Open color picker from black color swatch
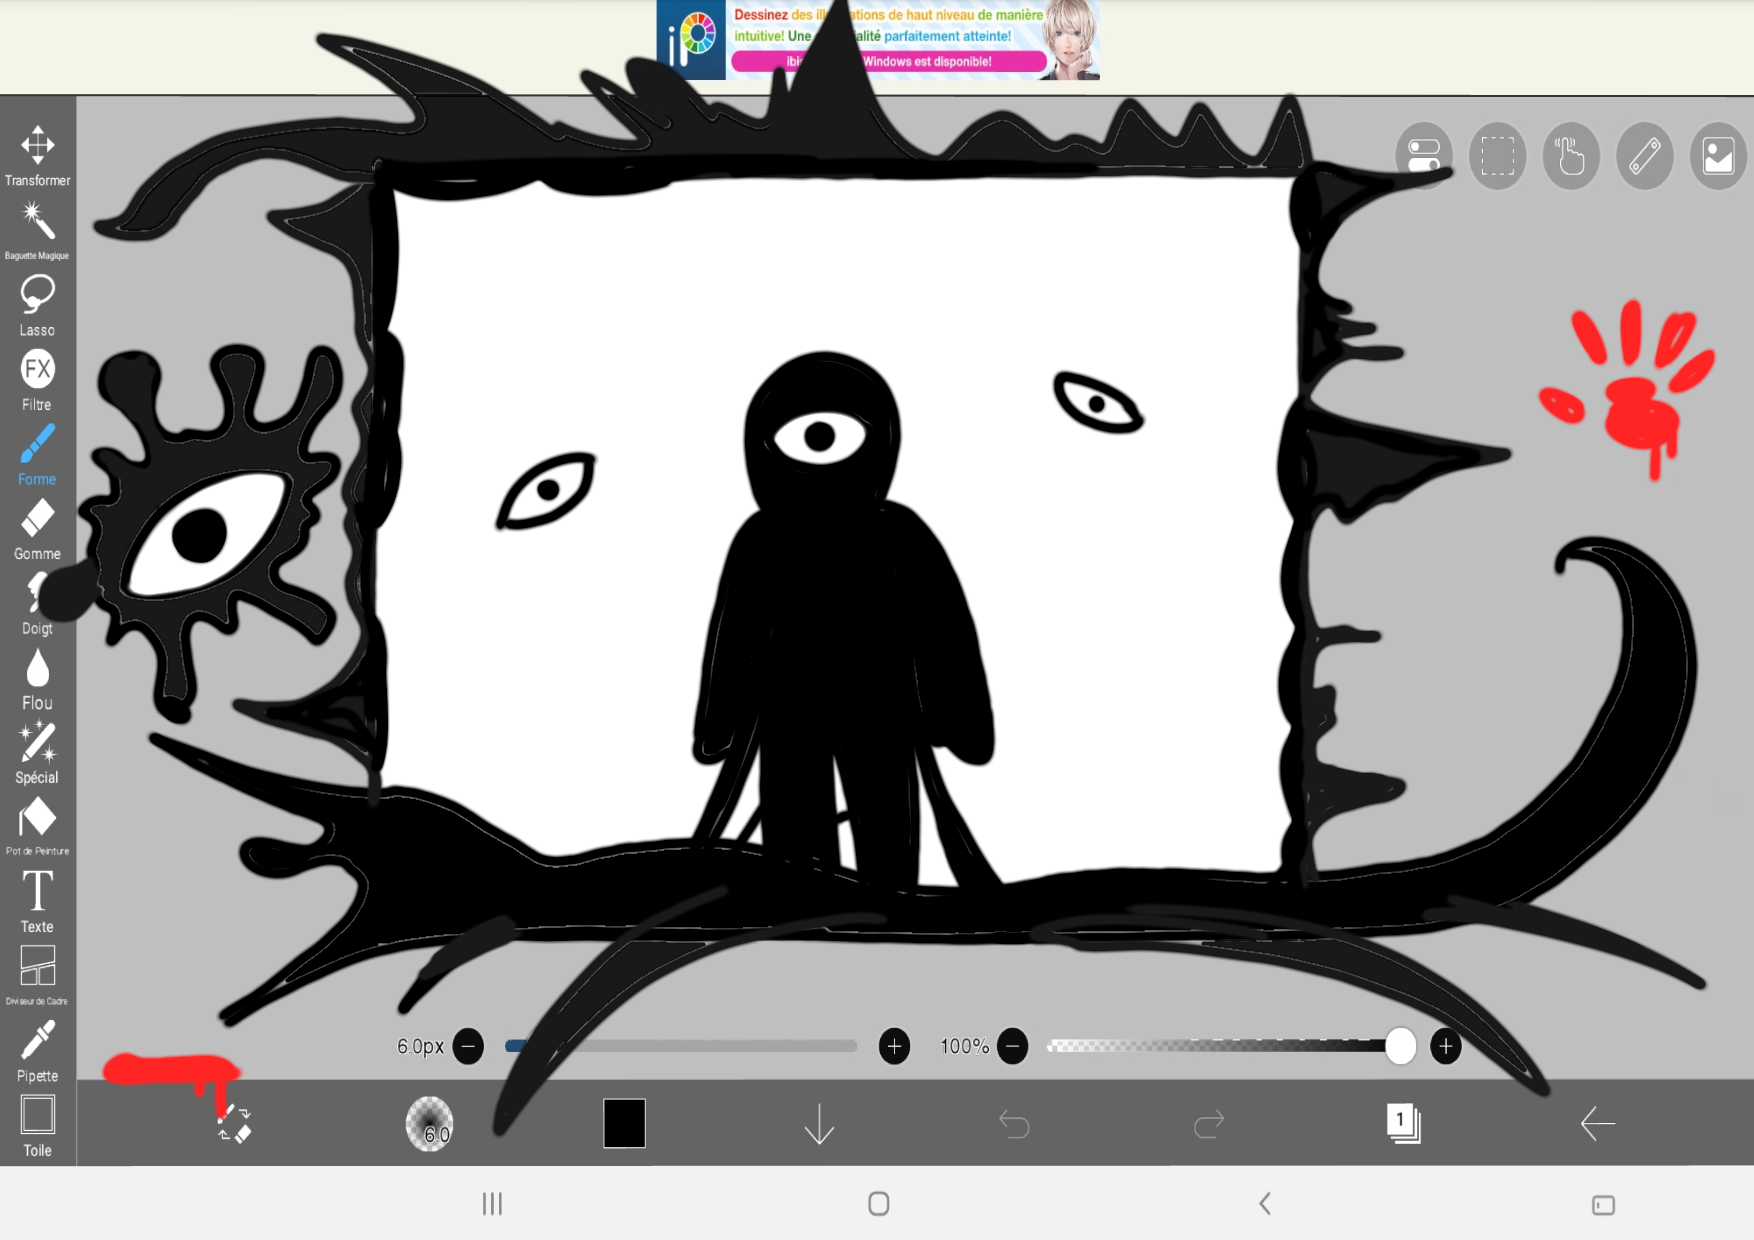The height and width of the screenshot is (1240, 1754). coord(623,1124)
